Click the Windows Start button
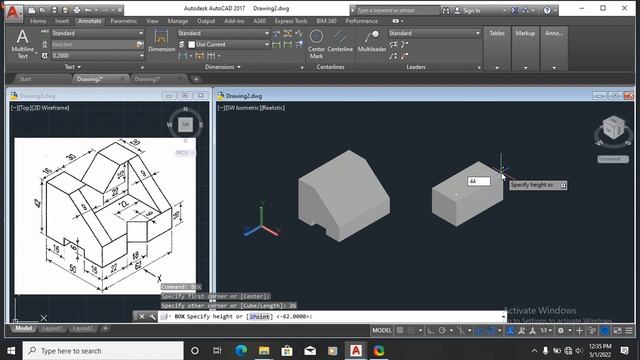 11,350
